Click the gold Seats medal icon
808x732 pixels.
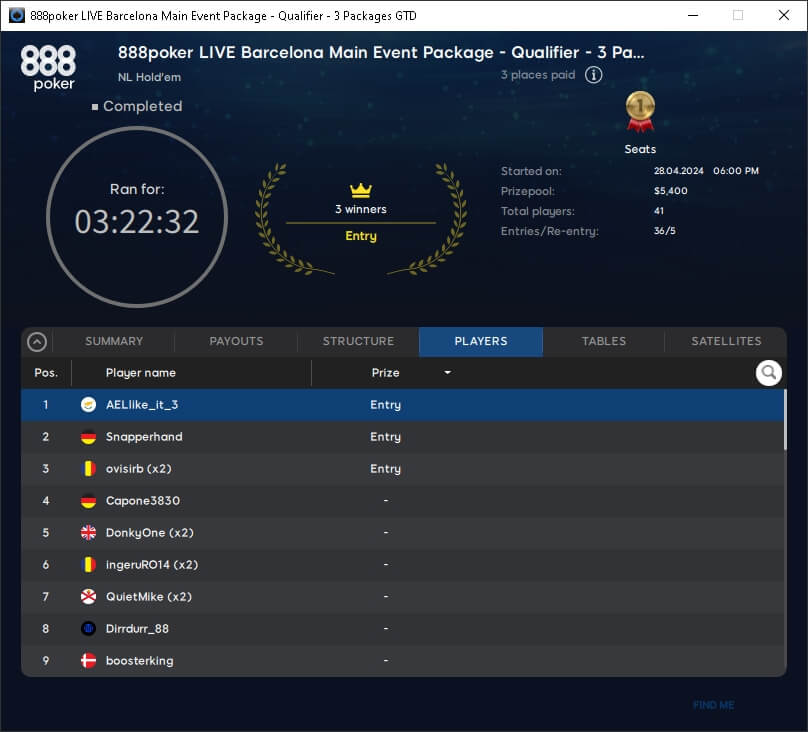[640, 111]
